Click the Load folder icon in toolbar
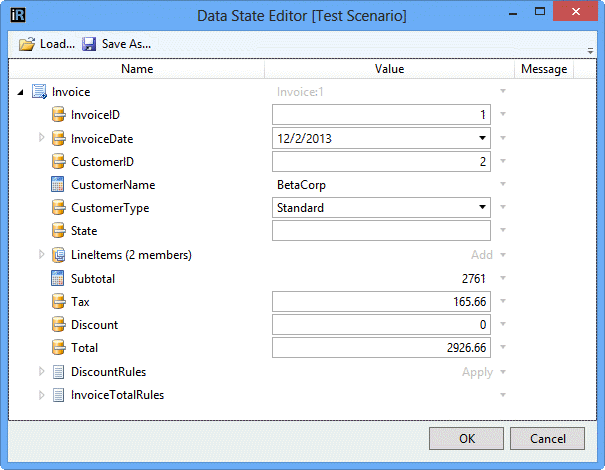Screen dimensions: 605x470 coord(27,44)
